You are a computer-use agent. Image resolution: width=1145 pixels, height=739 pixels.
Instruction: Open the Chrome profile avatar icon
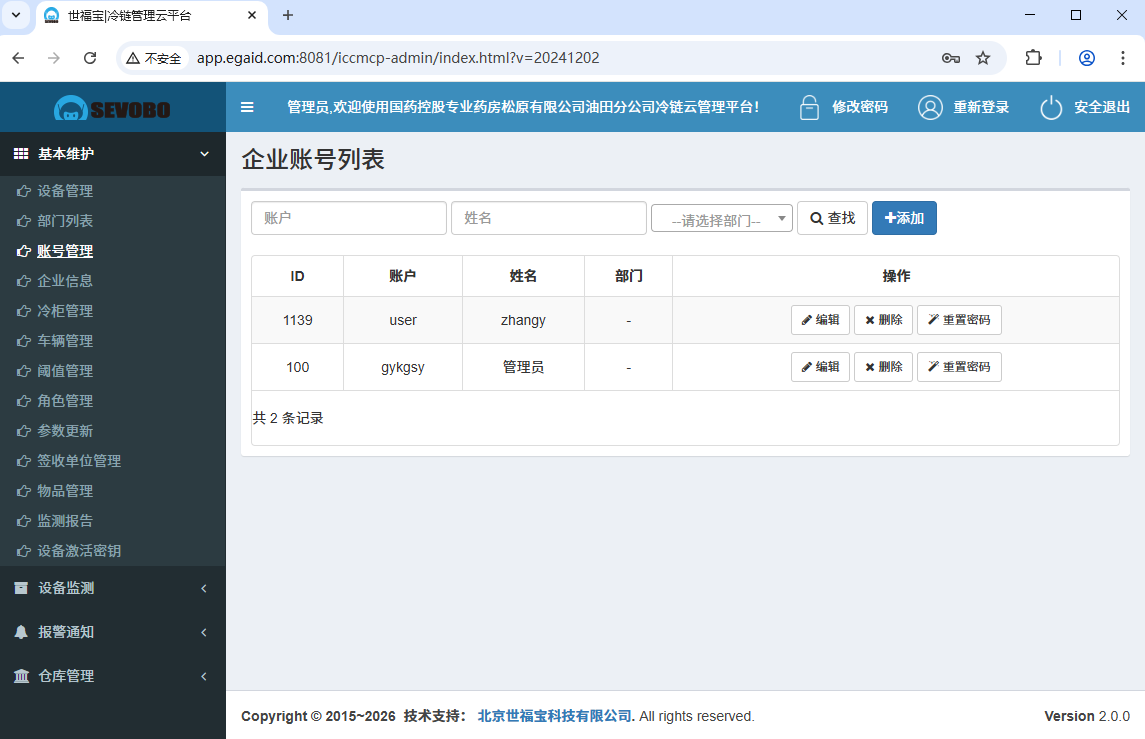pos(1087,58)
